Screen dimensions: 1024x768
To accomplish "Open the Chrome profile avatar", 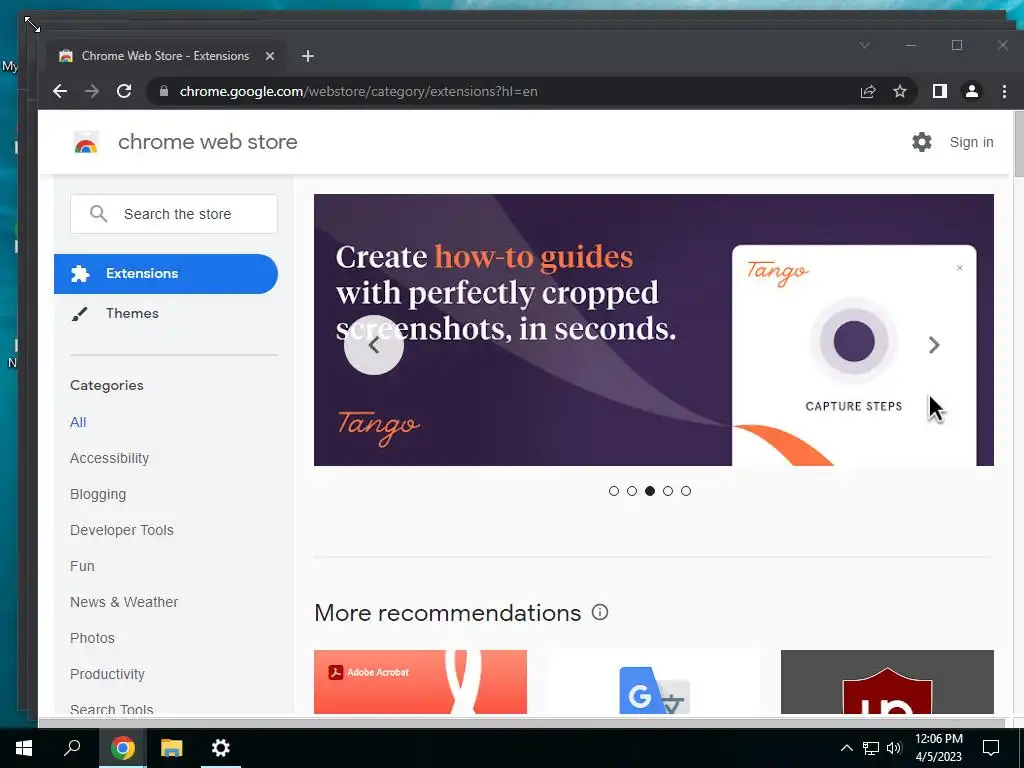I will click(972, 91).
